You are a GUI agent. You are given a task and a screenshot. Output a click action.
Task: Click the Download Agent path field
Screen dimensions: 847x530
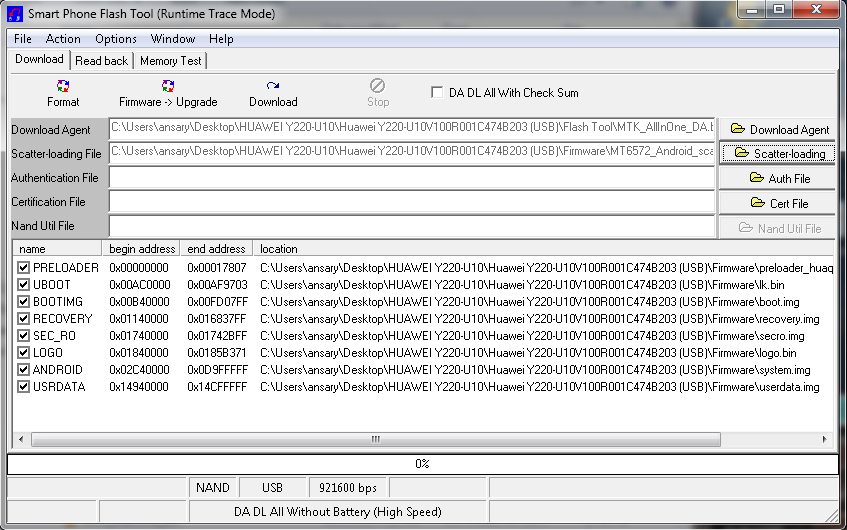tap(412, 129)
